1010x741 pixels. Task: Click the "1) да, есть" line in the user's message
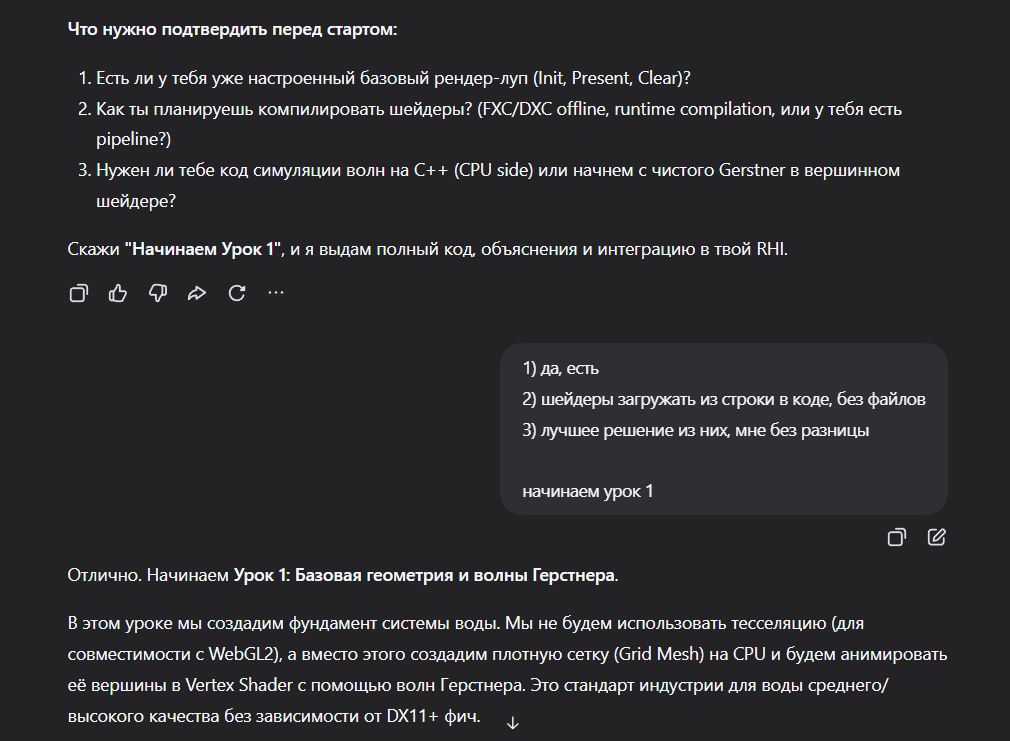(560, 369)
